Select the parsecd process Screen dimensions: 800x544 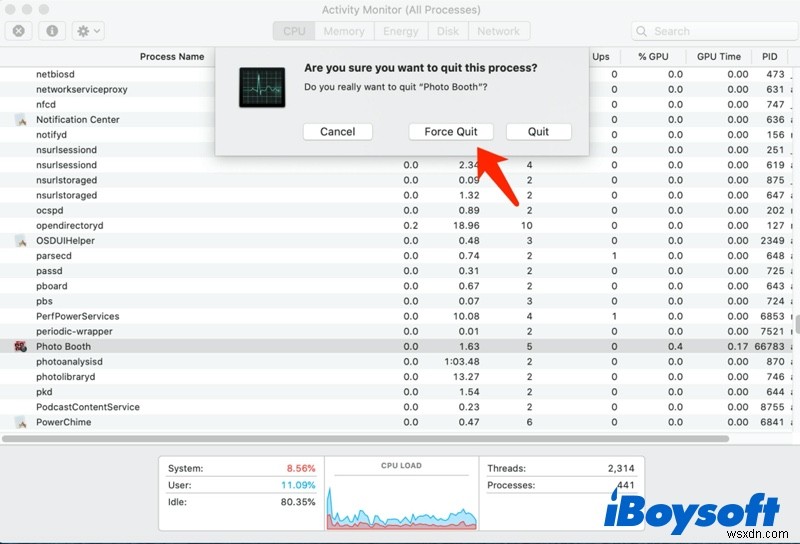pos(54,256)
